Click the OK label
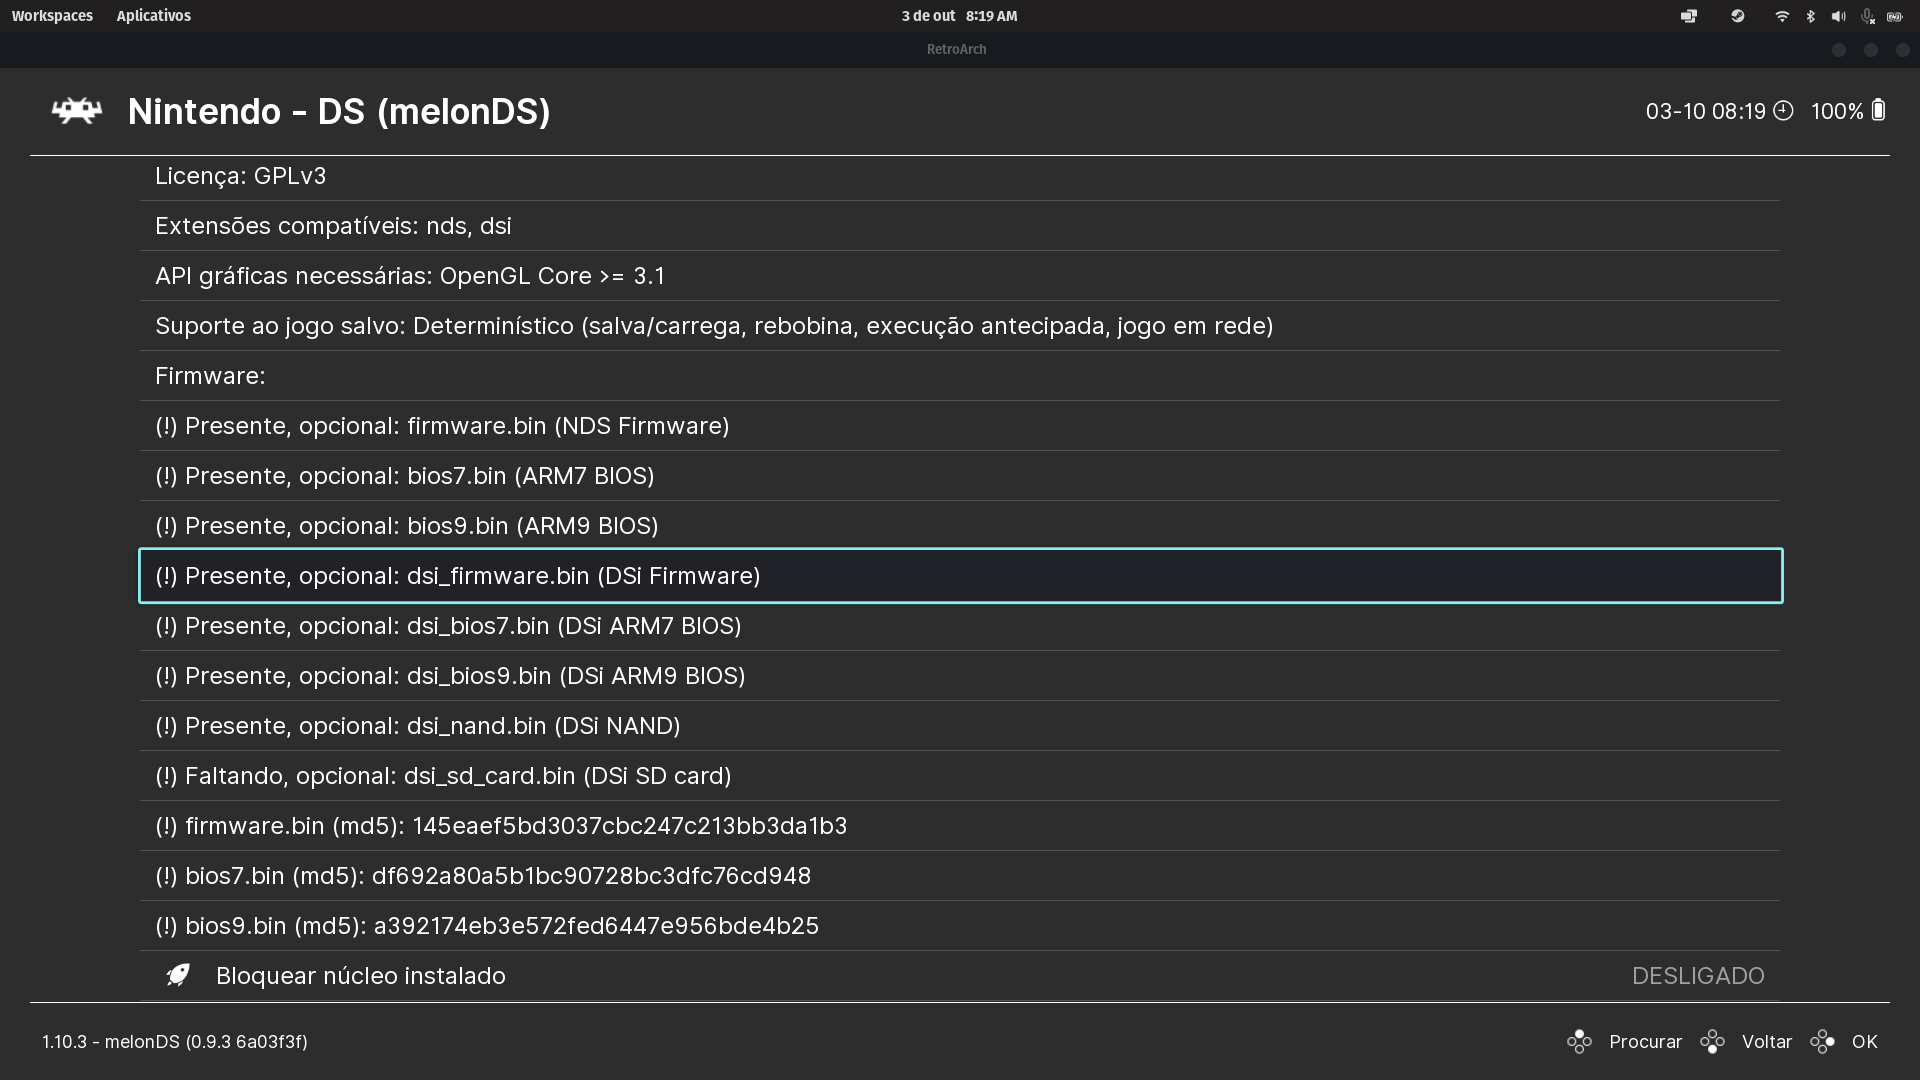Image resolution: width=1920 pixels, height=1080 pixels. tap(1864, 1042)
